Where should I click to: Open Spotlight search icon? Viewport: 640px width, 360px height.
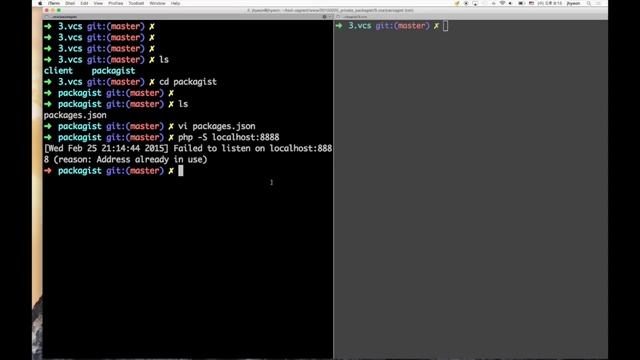pyautogui.click(x=589, y=3)
